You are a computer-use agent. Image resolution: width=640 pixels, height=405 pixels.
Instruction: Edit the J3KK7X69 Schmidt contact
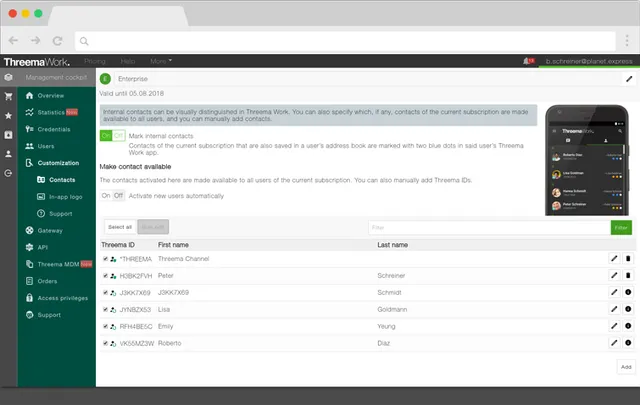614,292
